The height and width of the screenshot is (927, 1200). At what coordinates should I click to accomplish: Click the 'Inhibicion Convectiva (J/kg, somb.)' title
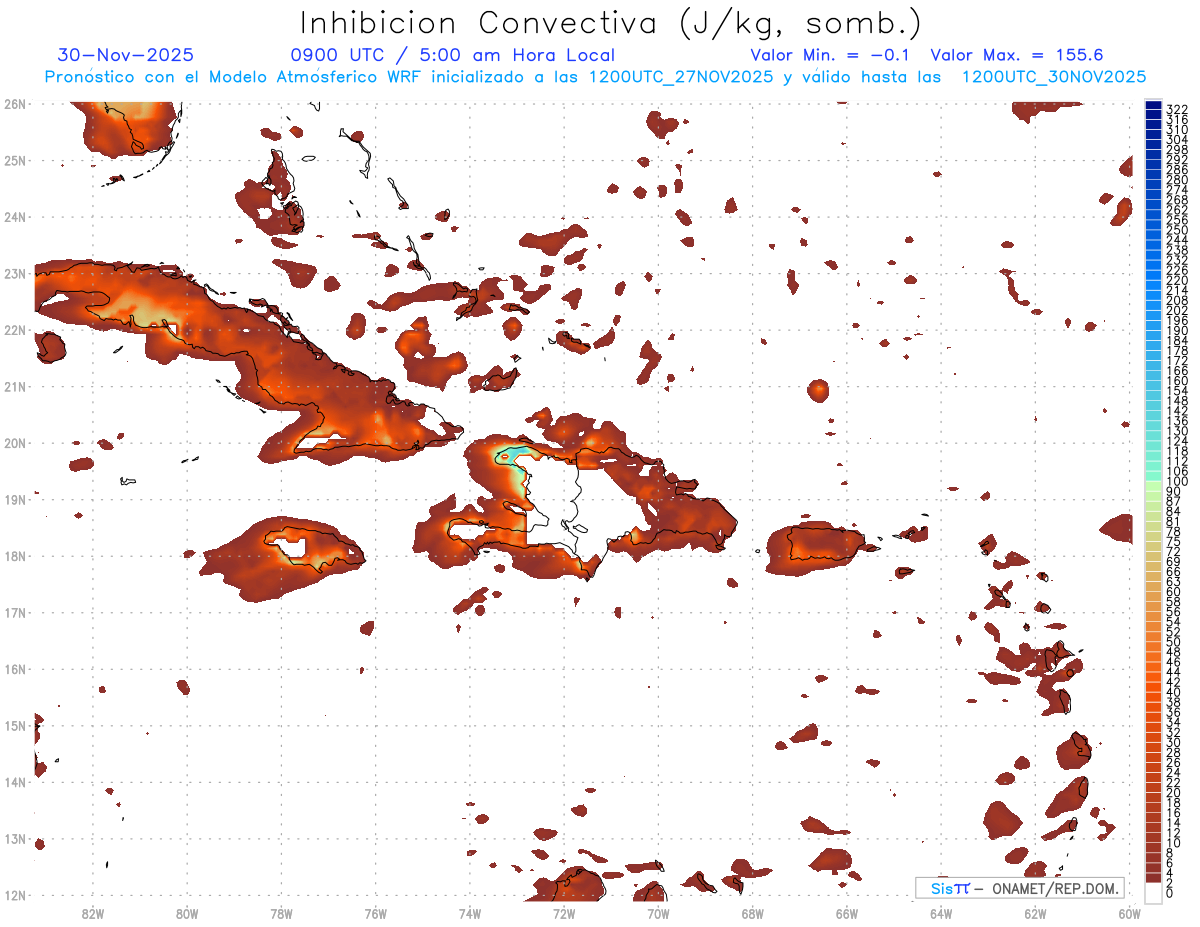tap(611, 23)
